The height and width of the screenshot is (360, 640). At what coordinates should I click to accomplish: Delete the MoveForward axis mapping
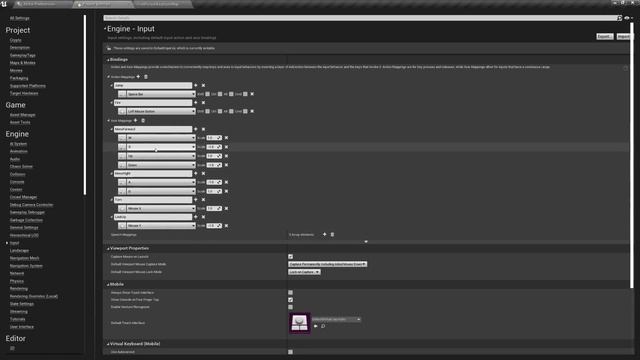(x=203, y=129)
